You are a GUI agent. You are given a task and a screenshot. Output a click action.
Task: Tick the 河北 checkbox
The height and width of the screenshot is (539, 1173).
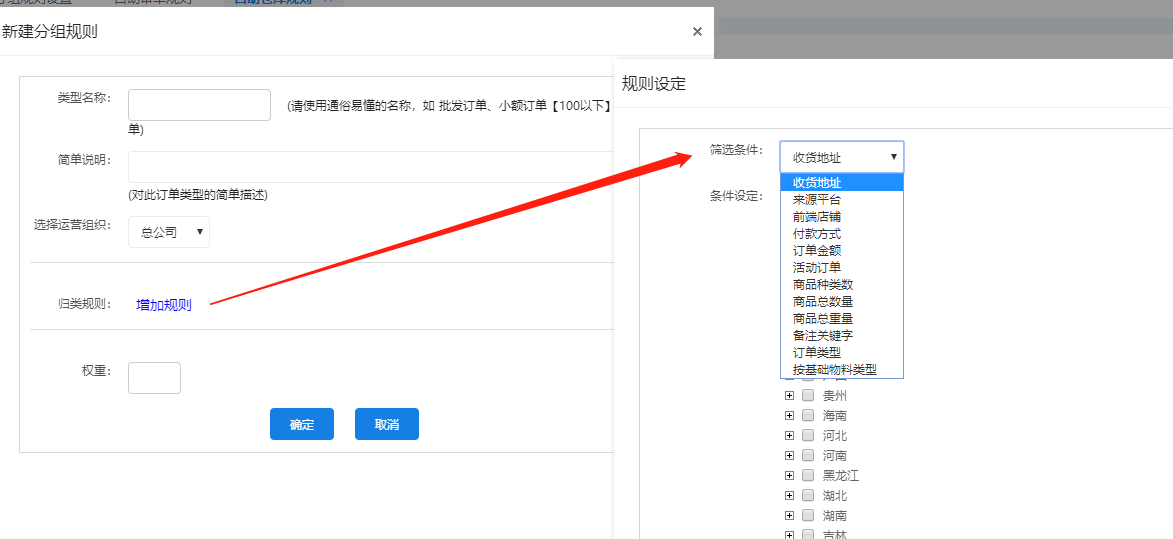808,435
